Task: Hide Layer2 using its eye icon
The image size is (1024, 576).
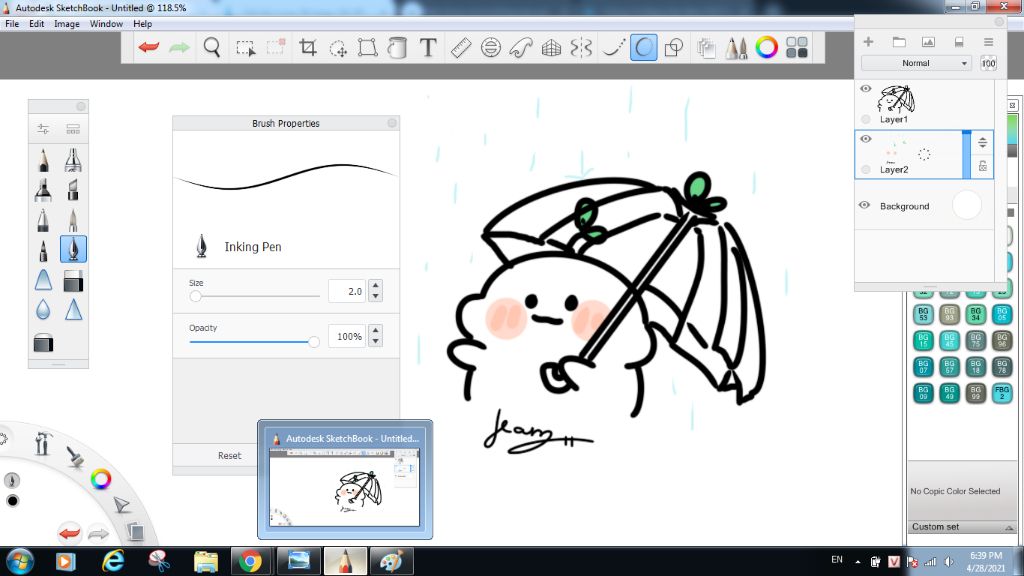Action: click(x=866, y=139)
